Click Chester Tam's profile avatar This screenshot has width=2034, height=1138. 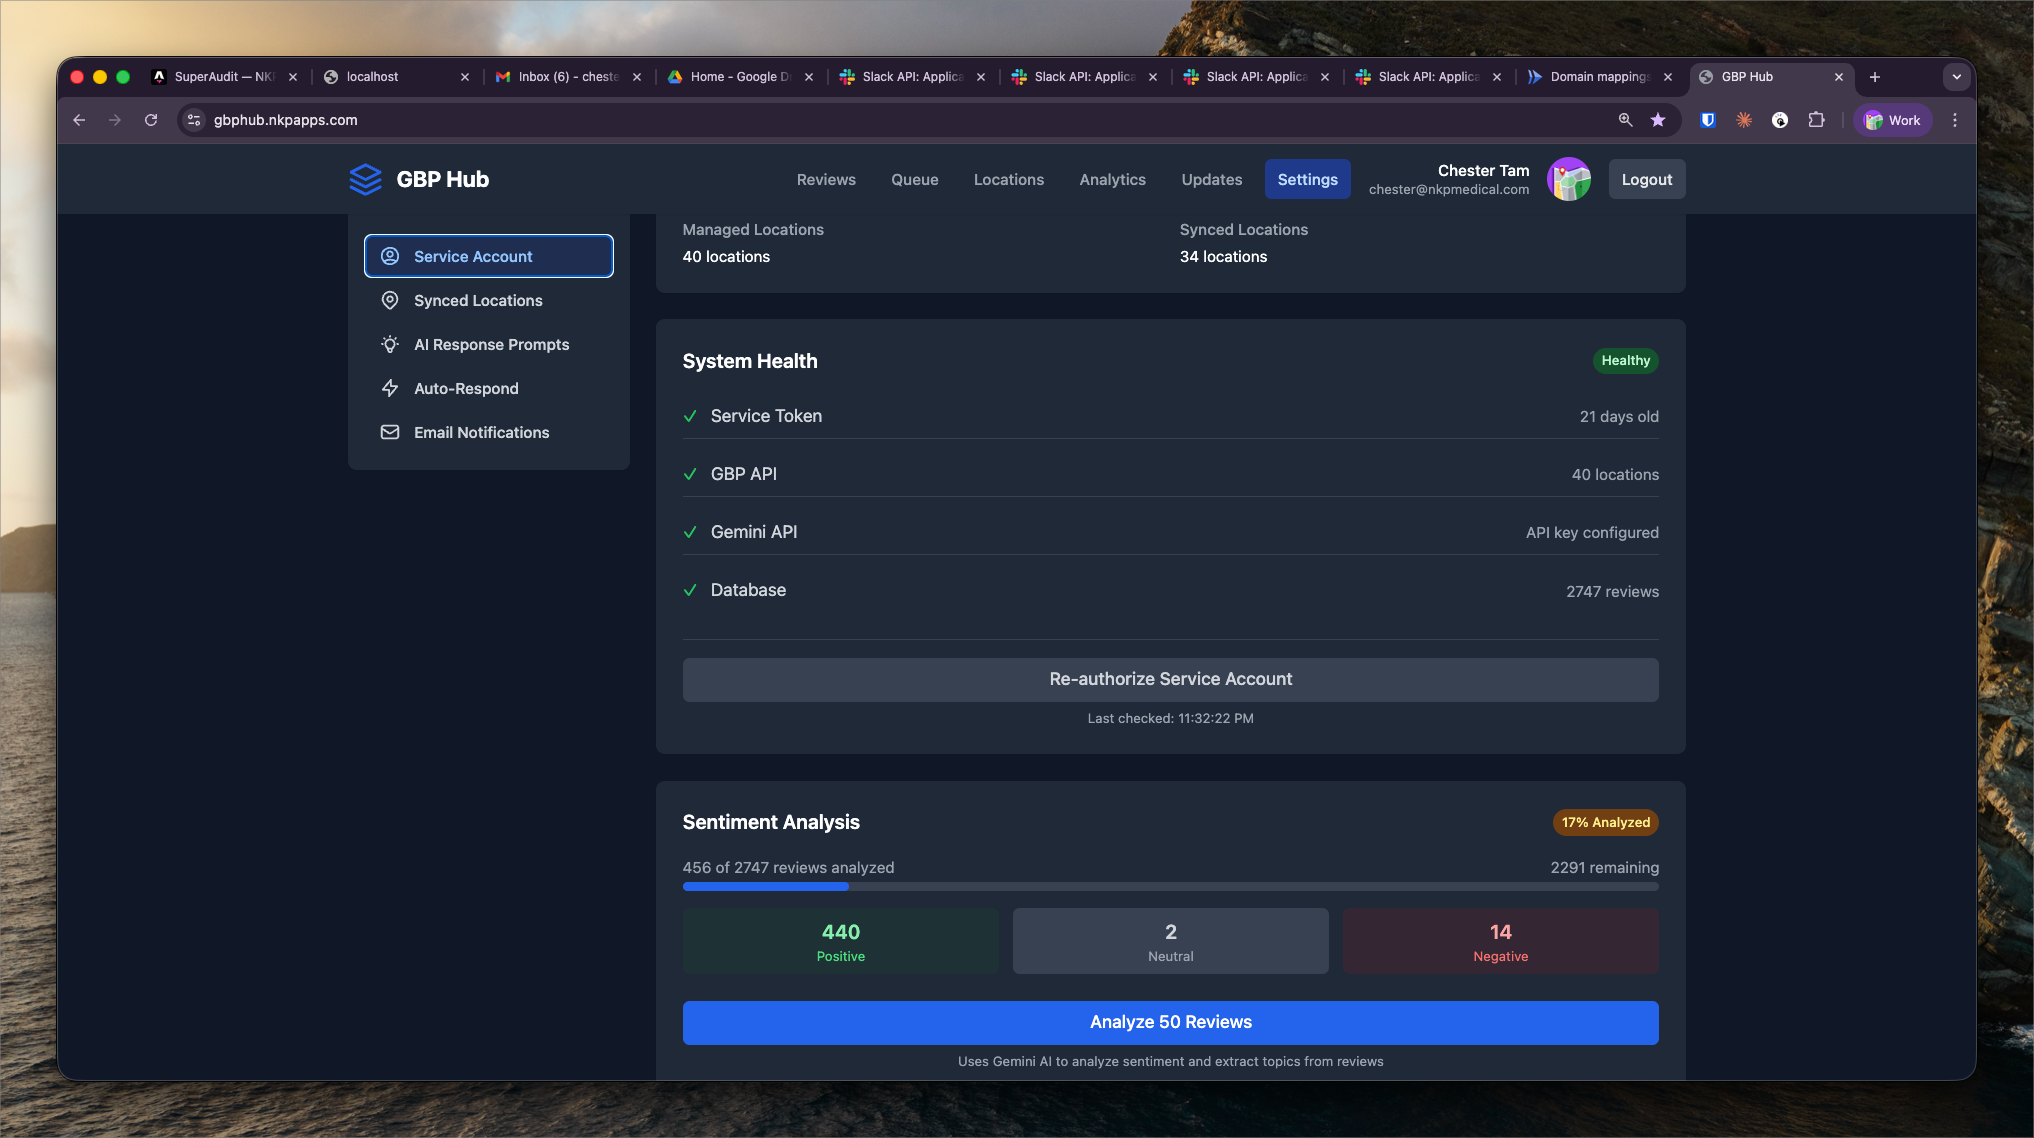point(1568,179)
